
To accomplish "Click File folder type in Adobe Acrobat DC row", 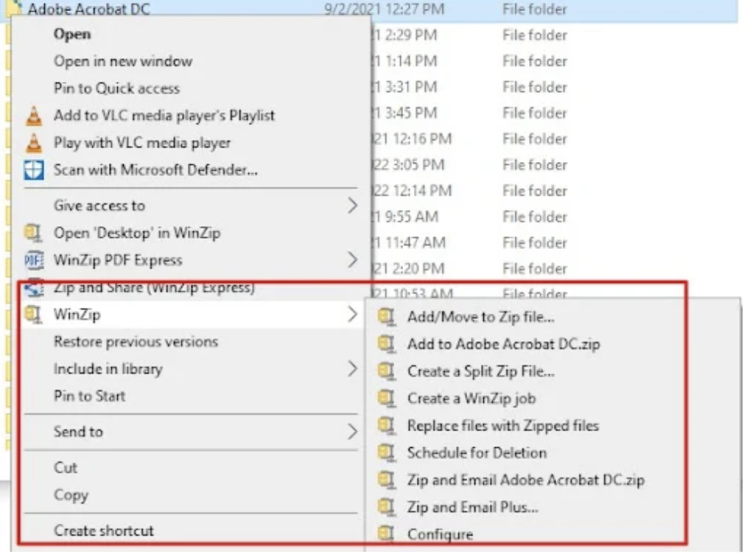I will pyautogui.click(x=534, y=9).
